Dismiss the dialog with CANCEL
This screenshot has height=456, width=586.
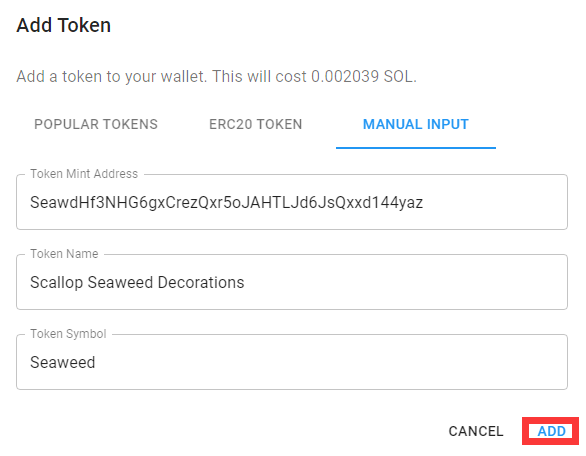(x=476, y=431)
